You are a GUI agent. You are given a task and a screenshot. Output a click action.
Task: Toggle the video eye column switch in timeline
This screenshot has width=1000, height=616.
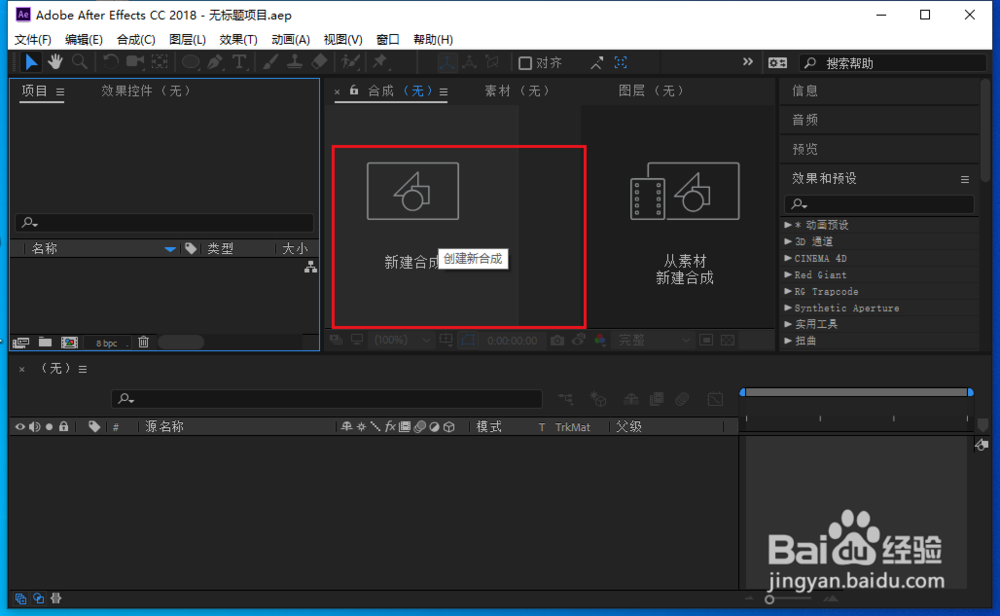[20, 427]
